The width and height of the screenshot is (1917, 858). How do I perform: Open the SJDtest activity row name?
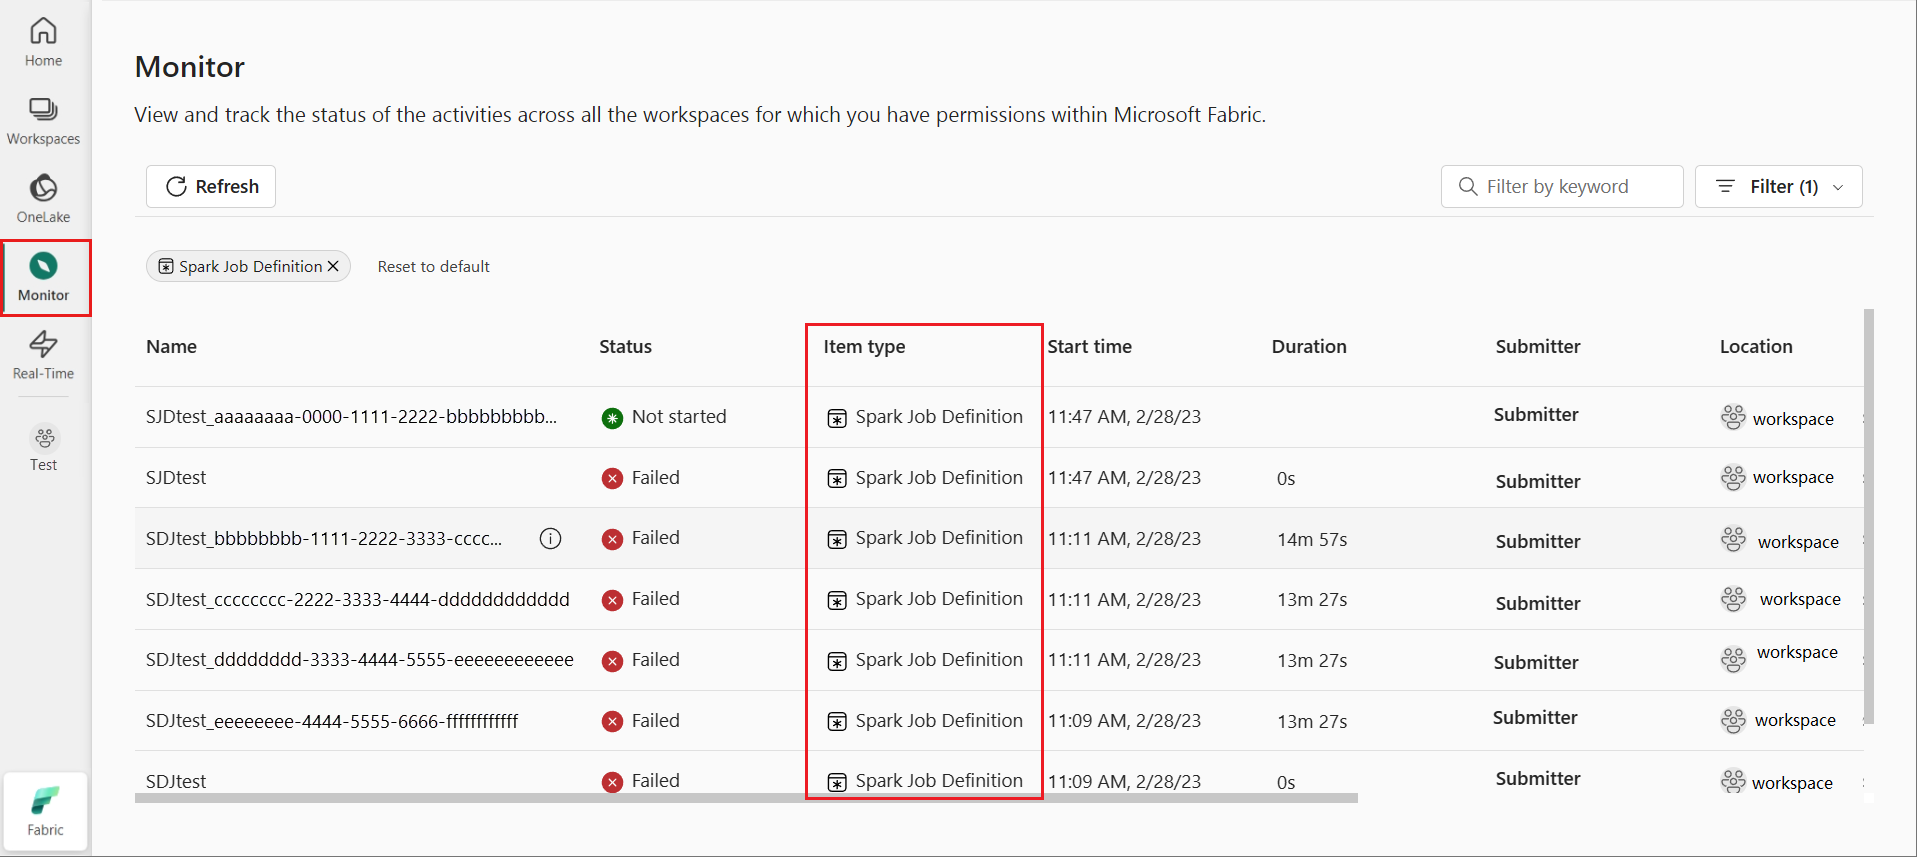176,478
